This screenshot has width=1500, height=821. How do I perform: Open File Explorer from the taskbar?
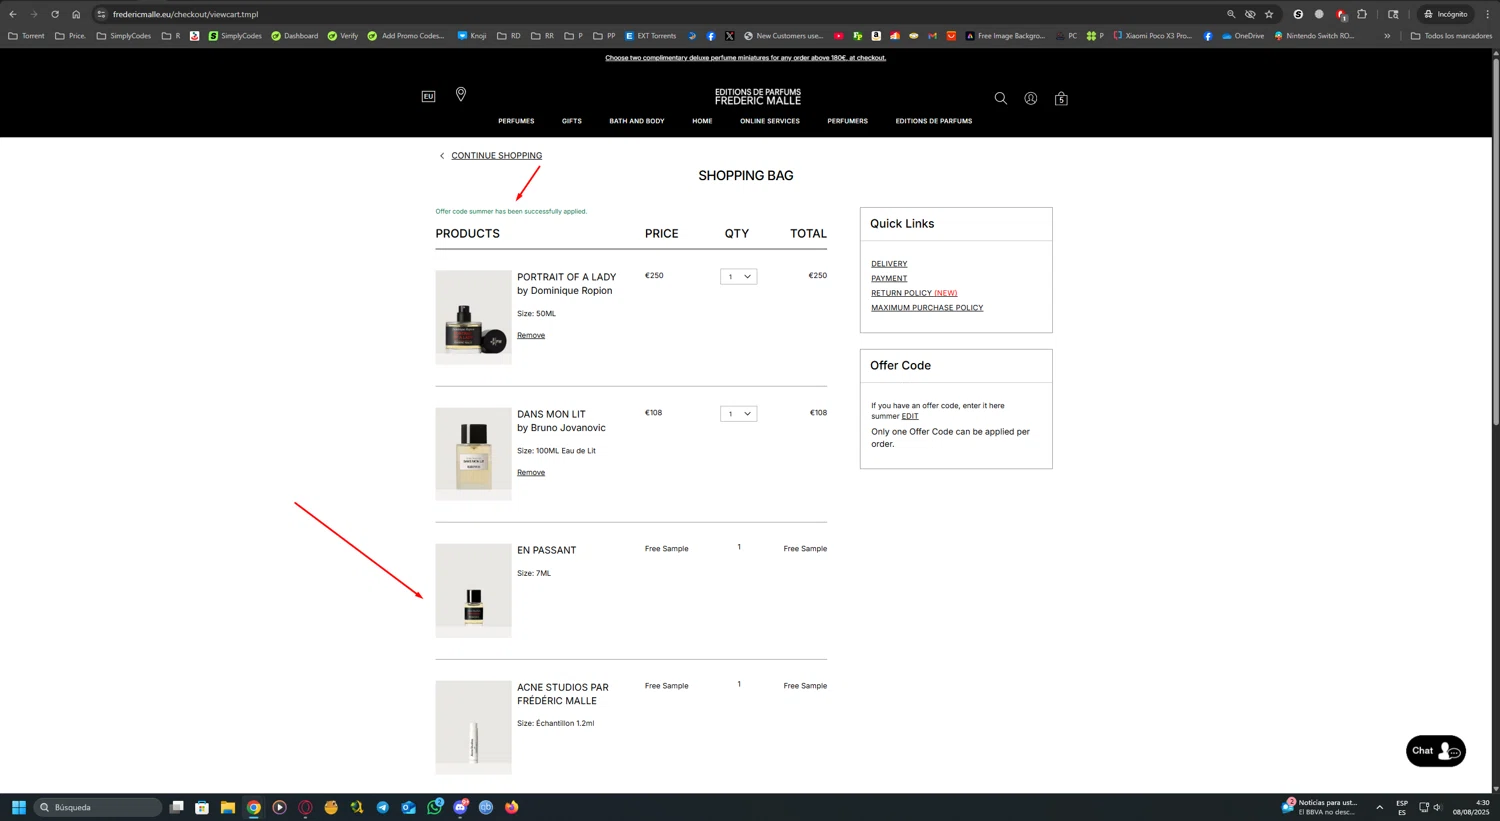[228, 807]
